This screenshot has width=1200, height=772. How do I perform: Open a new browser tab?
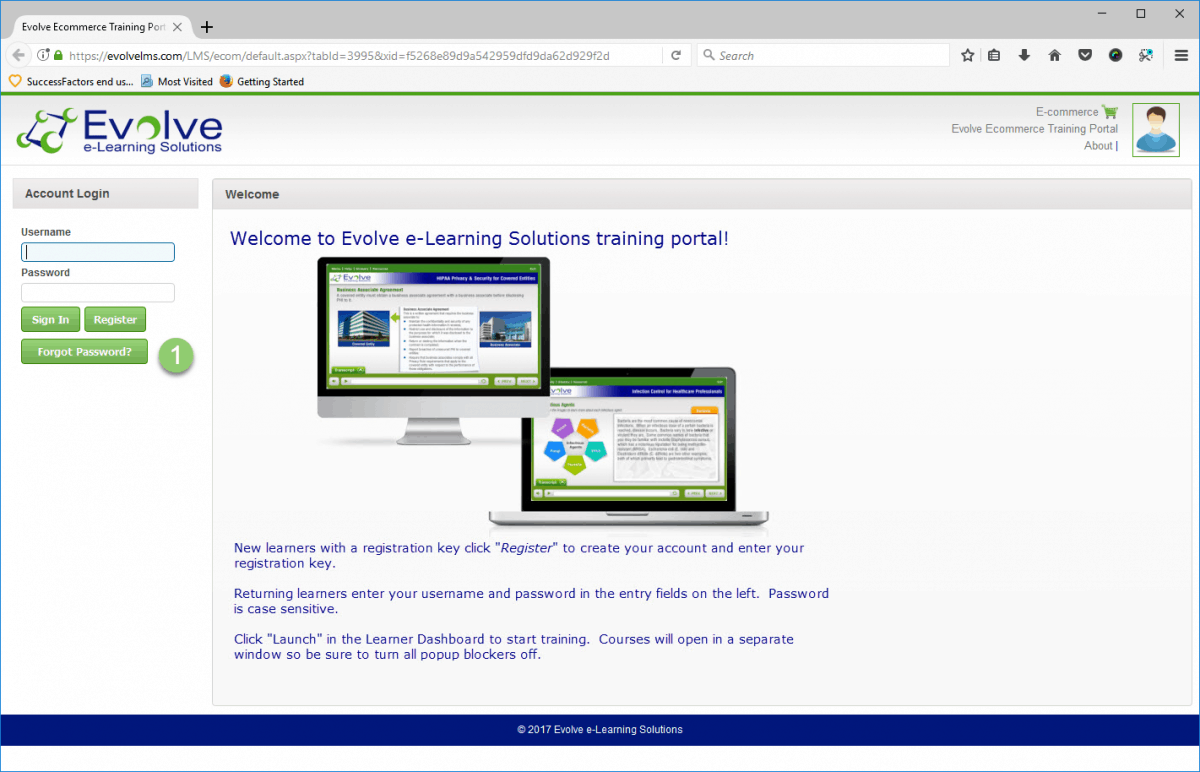pyautogui.click(x=206, y=27)
